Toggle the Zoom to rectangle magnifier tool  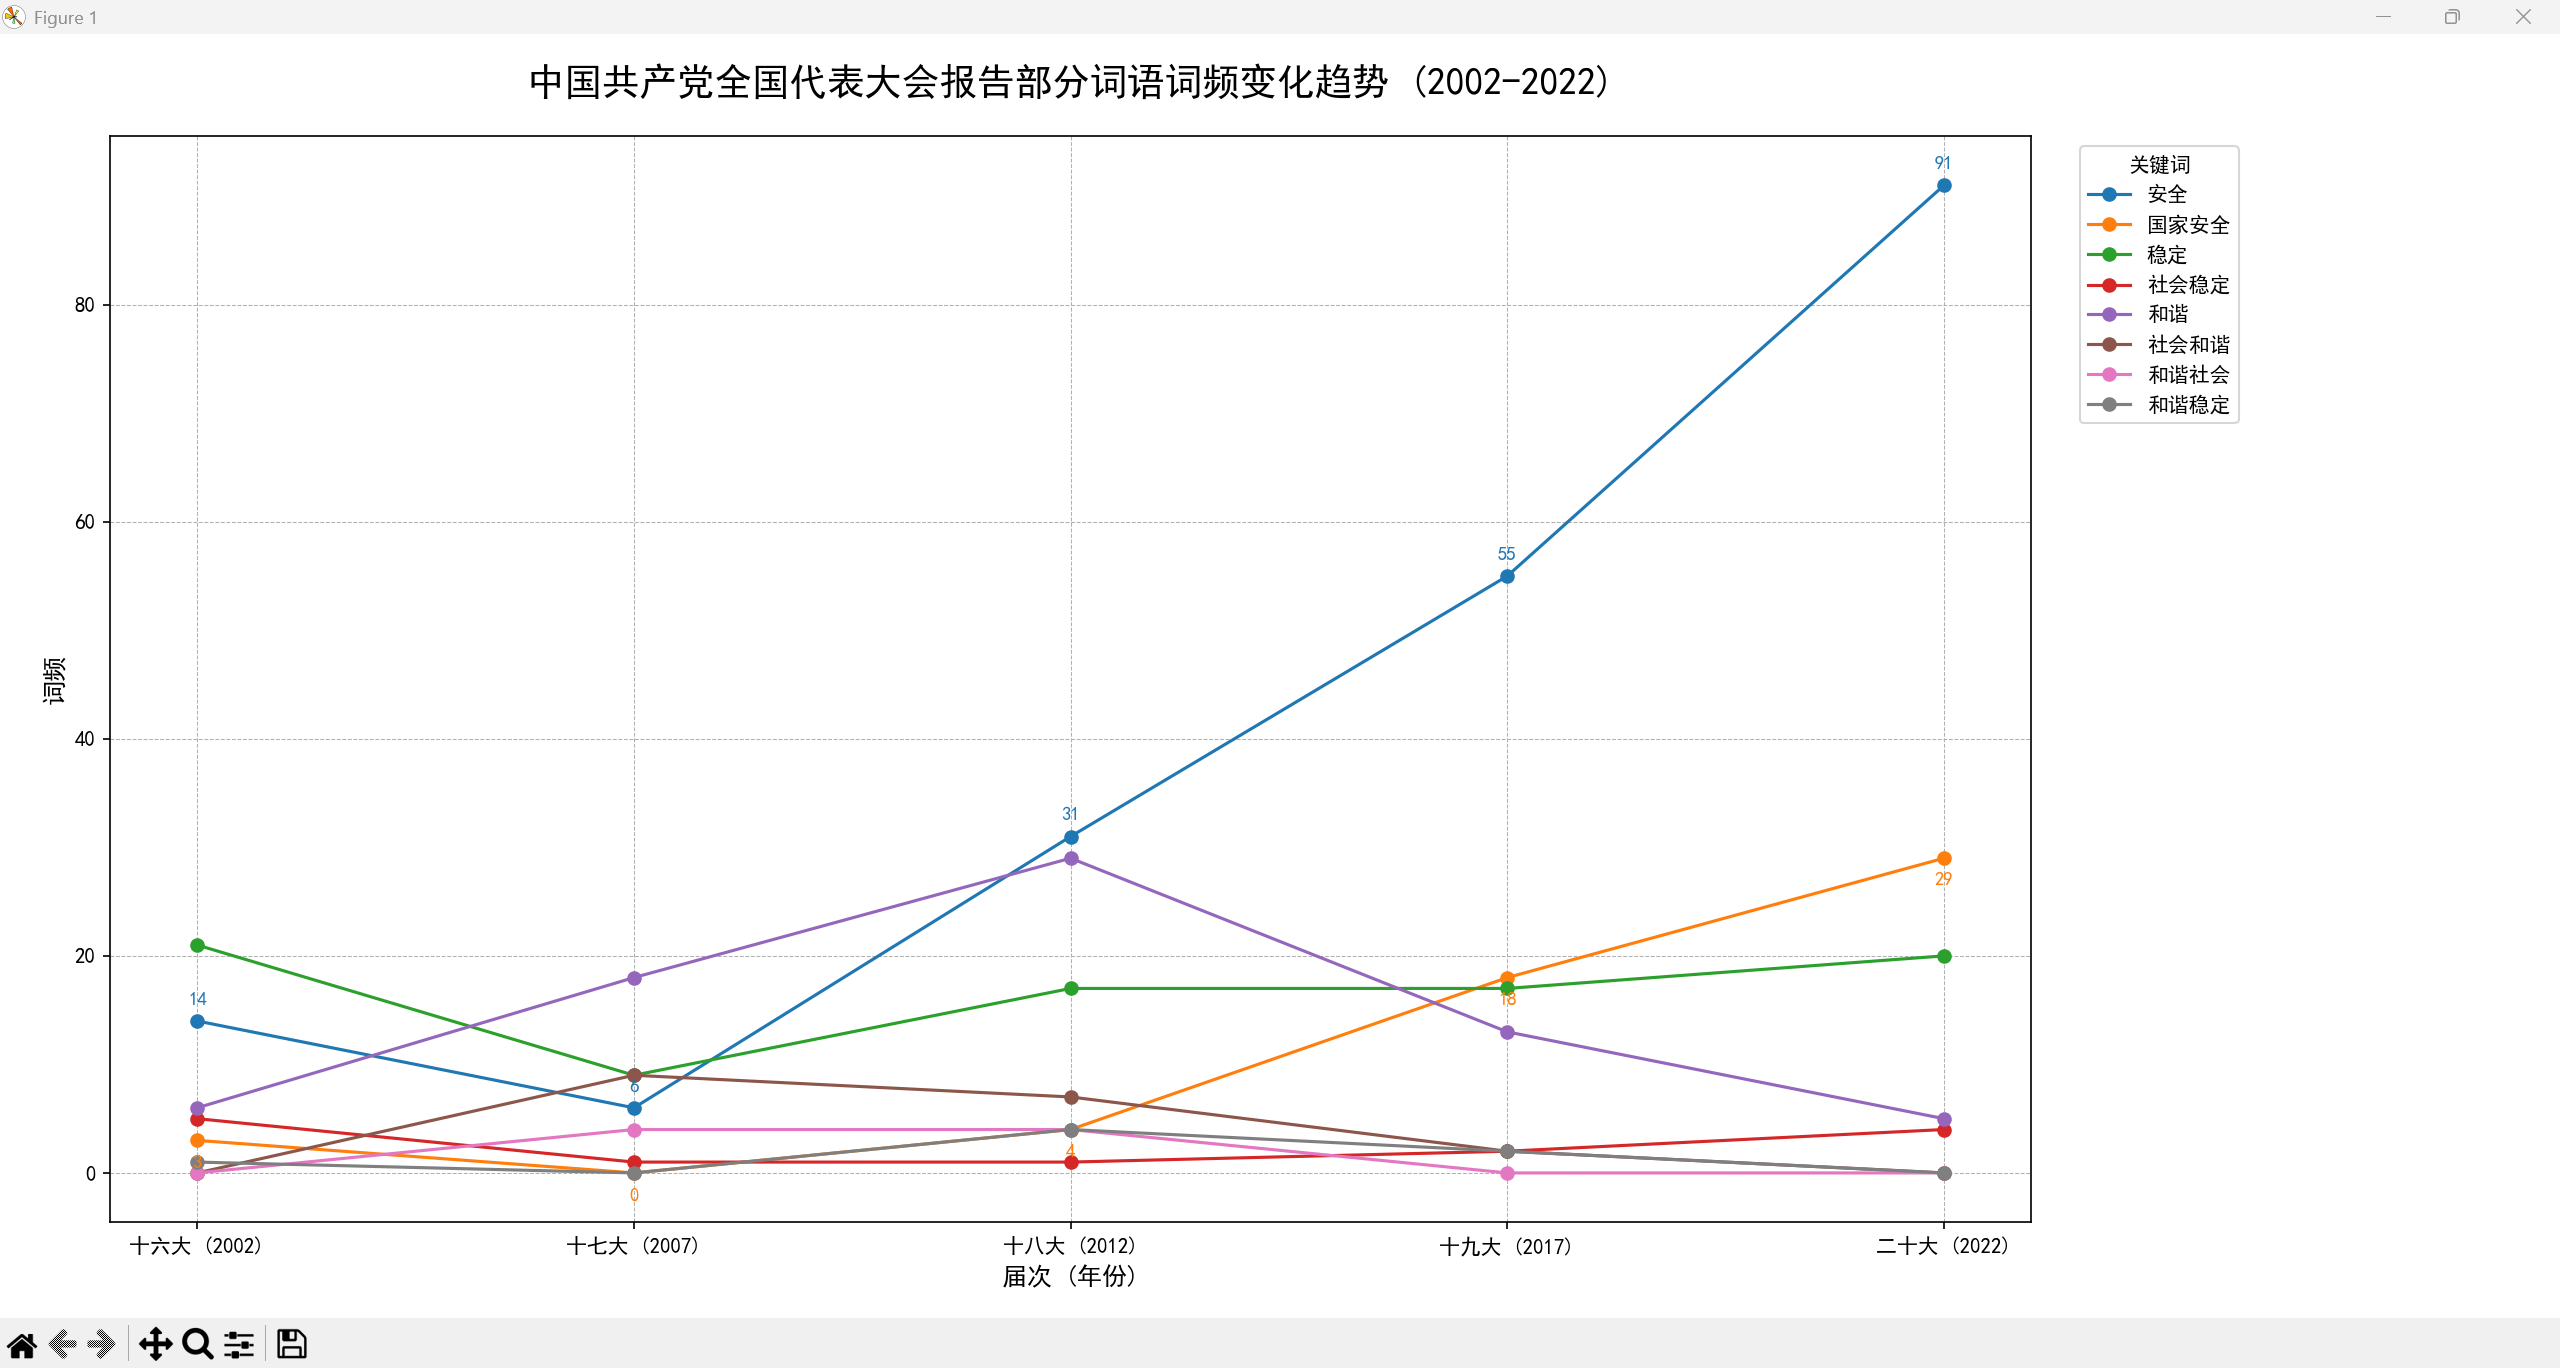(x=198, y=1344)
